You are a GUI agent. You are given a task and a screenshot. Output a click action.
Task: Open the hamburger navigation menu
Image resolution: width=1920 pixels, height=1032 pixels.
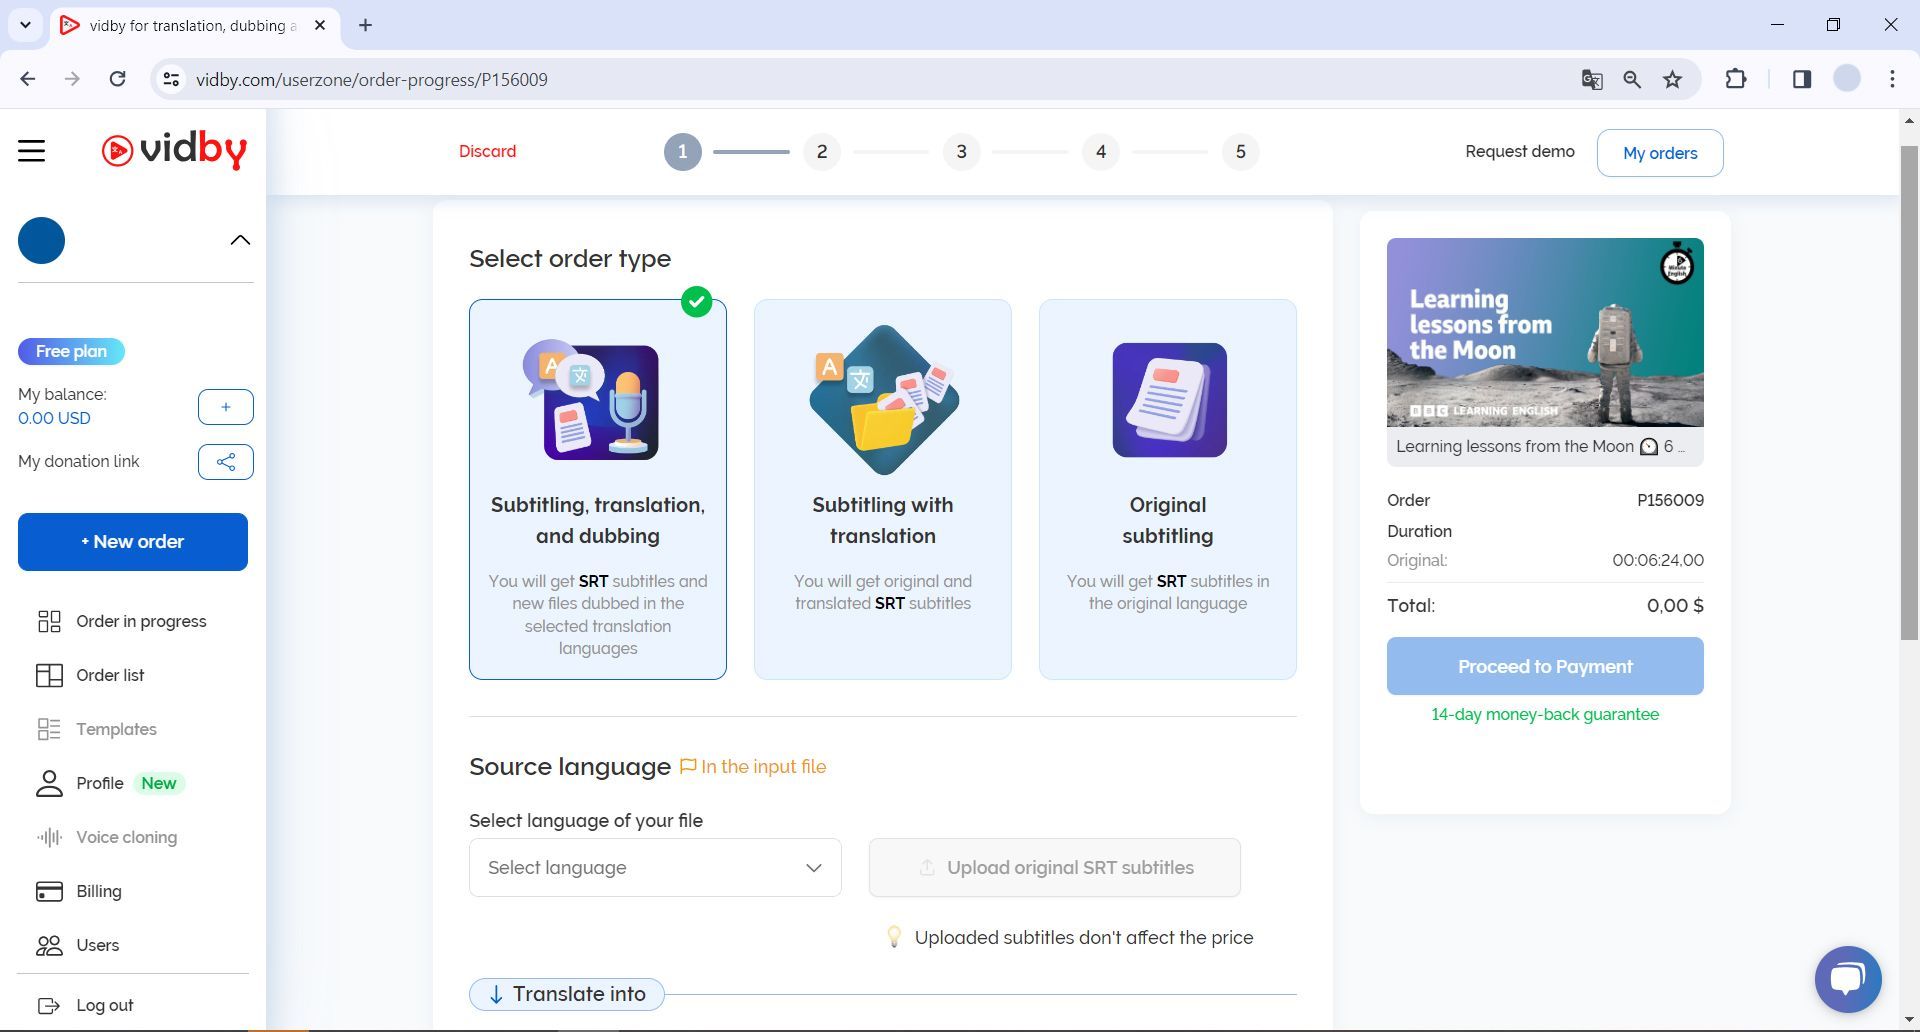pos(31,150)
